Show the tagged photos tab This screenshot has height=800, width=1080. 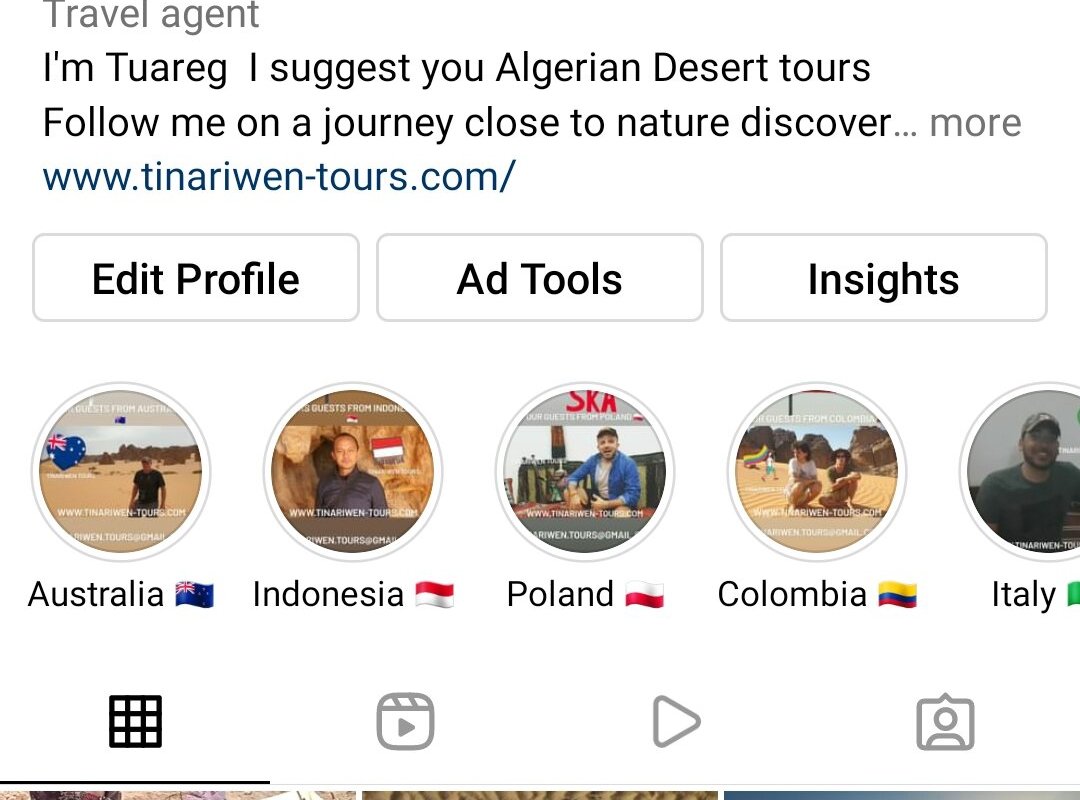[945, 721]
